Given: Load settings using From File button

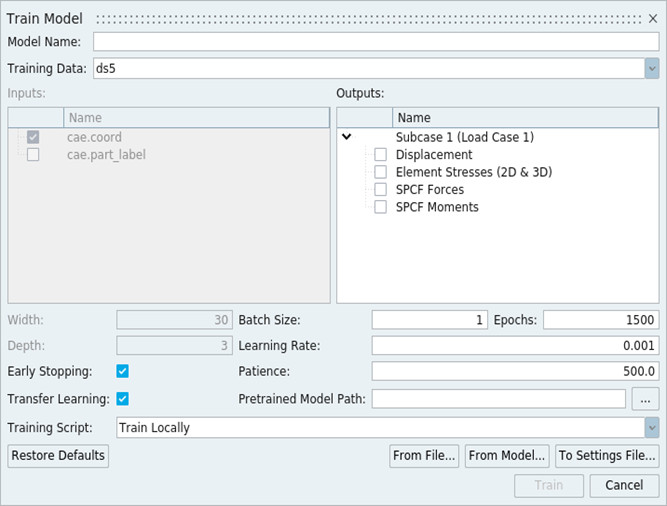Looking at the screenshot, I should click(x=424, y=456).
